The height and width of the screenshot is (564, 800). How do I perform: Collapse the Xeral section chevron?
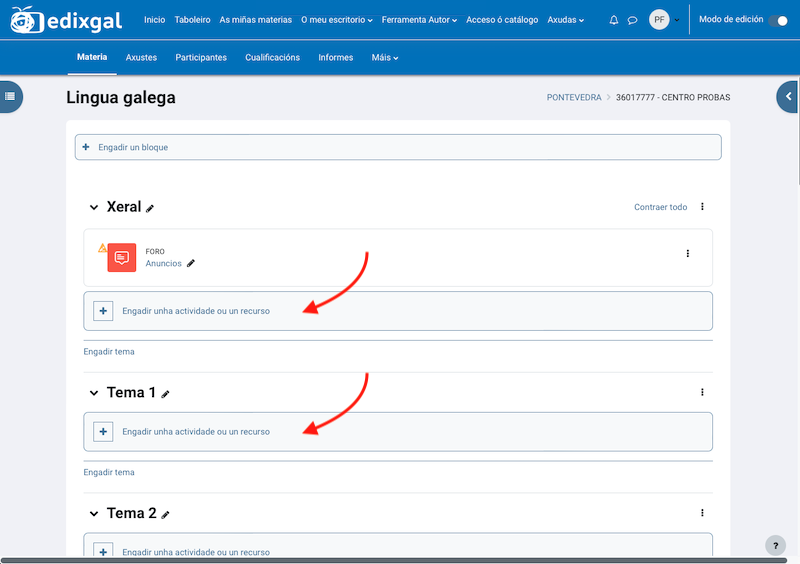[94, 208]
